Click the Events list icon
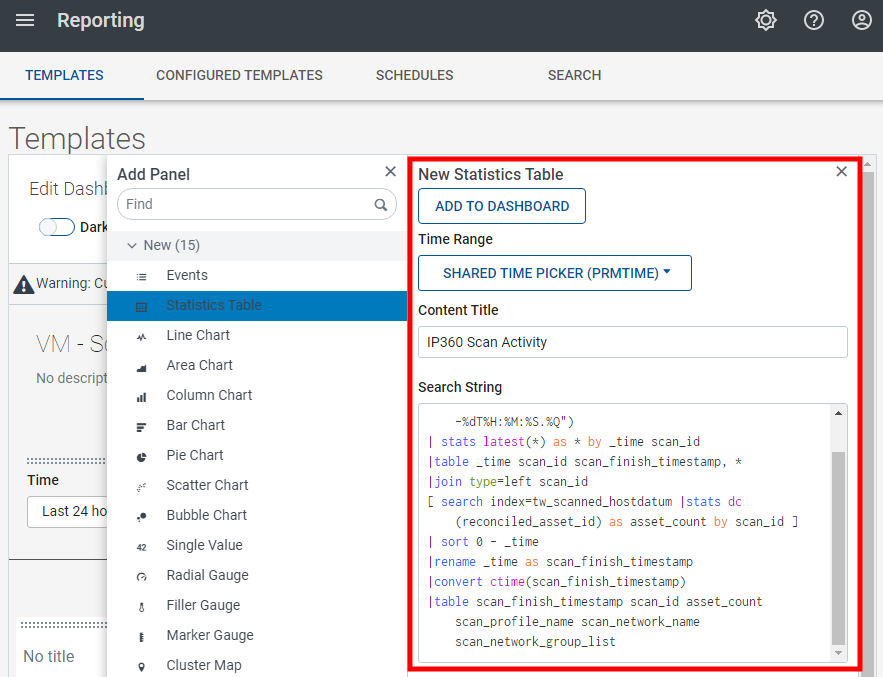Screen dimensions: 883x677 tap(141, 277)
